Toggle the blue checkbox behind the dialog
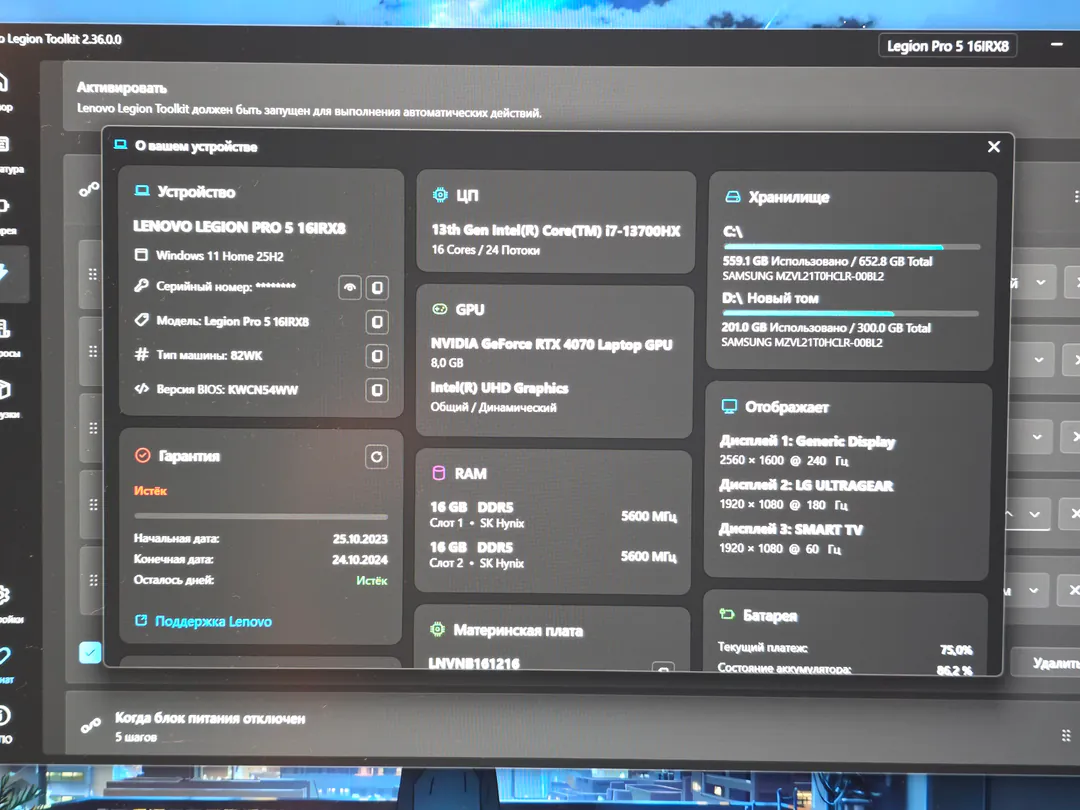This screenshot has width=1080, height=810. 90,652
